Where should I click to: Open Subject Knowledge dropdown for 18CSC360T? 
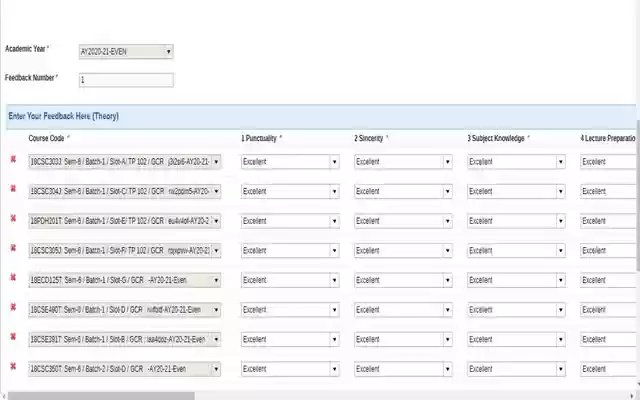click(x=516, y=369)
